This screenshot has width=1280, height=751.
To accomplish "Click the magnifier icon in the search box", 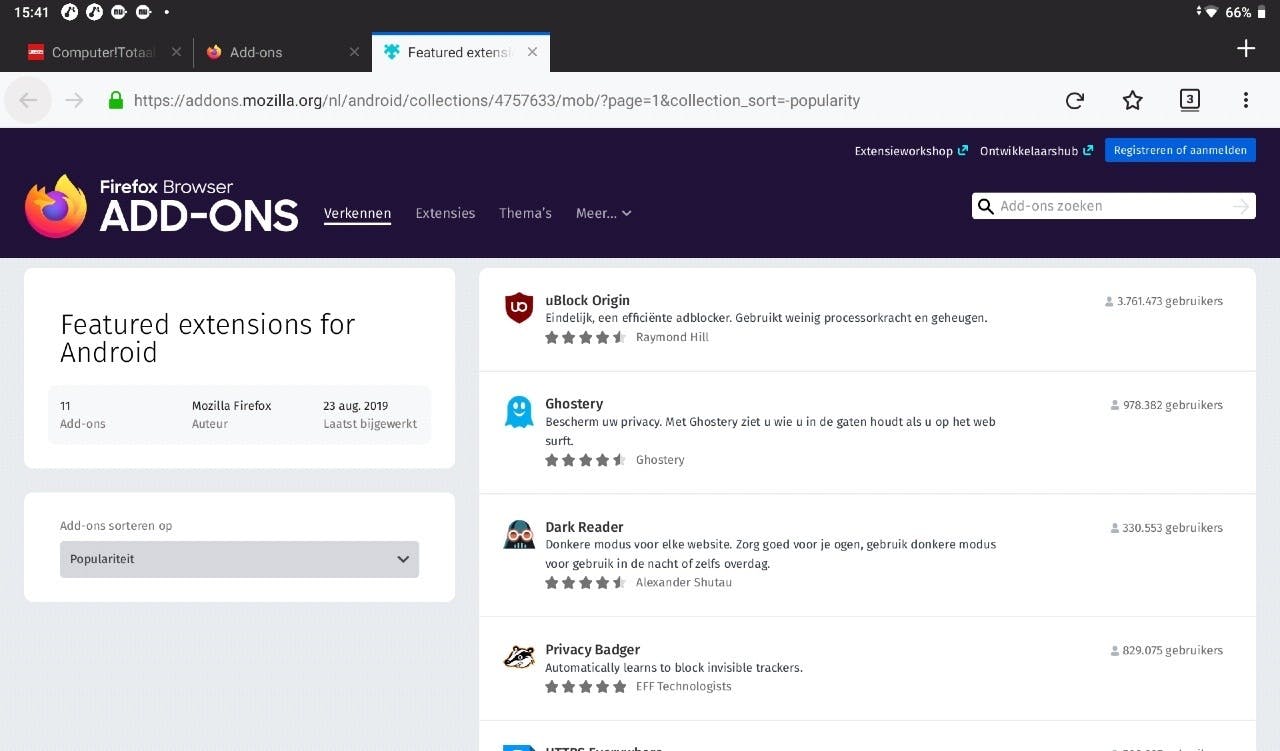I will point(986,206).
